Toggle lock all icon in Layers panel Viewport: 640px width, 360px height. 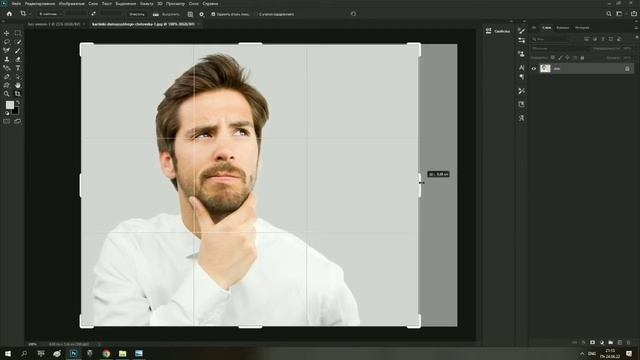coord(582,58)
